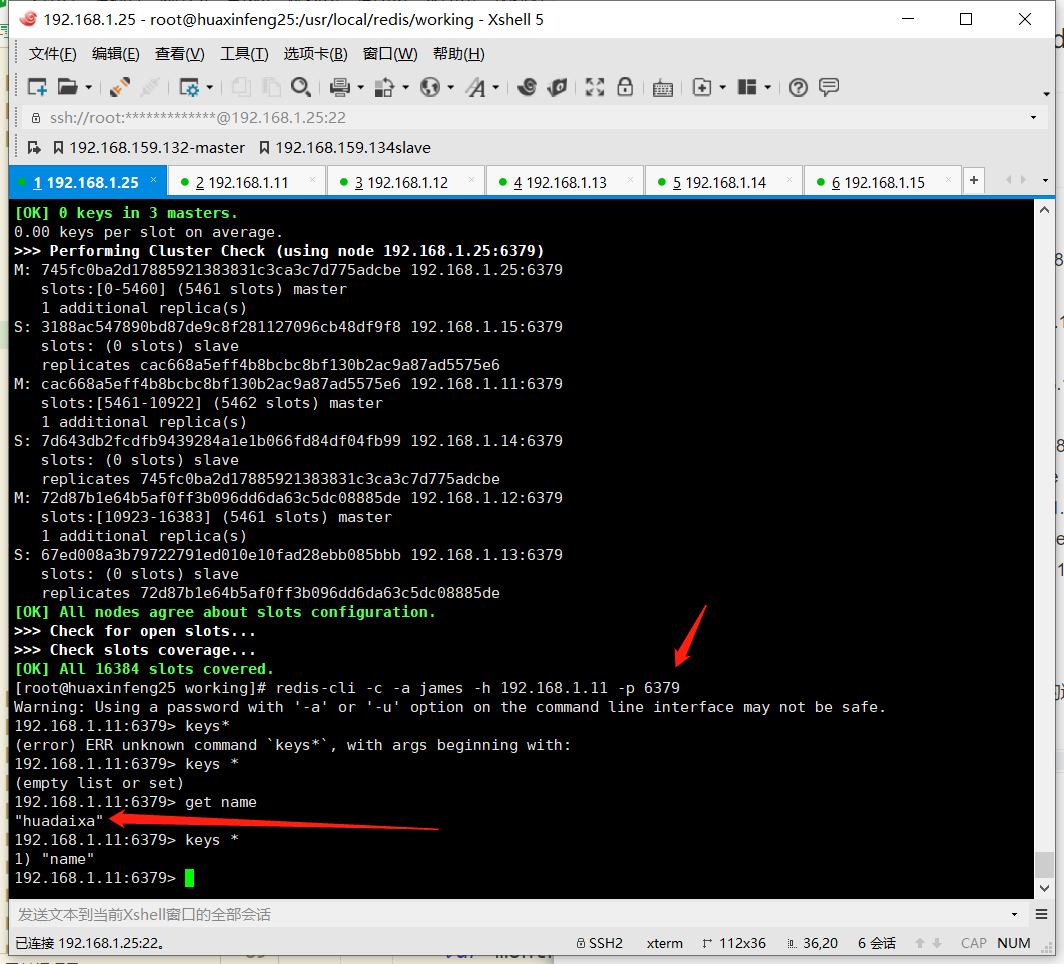Click the lock screen padlock icon

(x=625, y=87)
